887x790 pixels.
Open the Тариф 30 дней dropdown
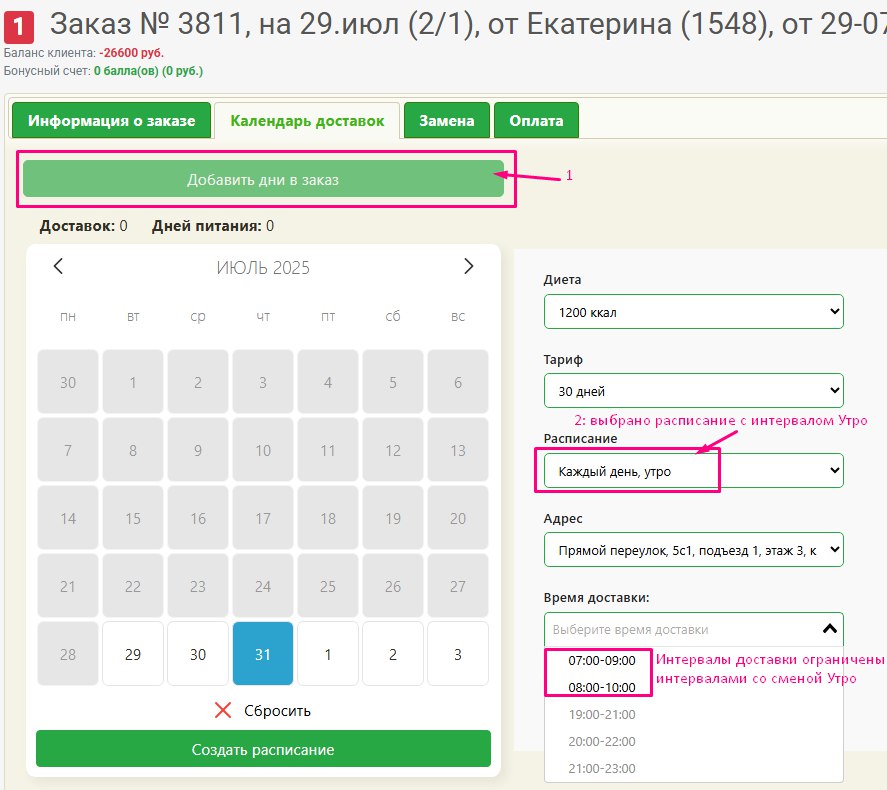pos(693,391)
